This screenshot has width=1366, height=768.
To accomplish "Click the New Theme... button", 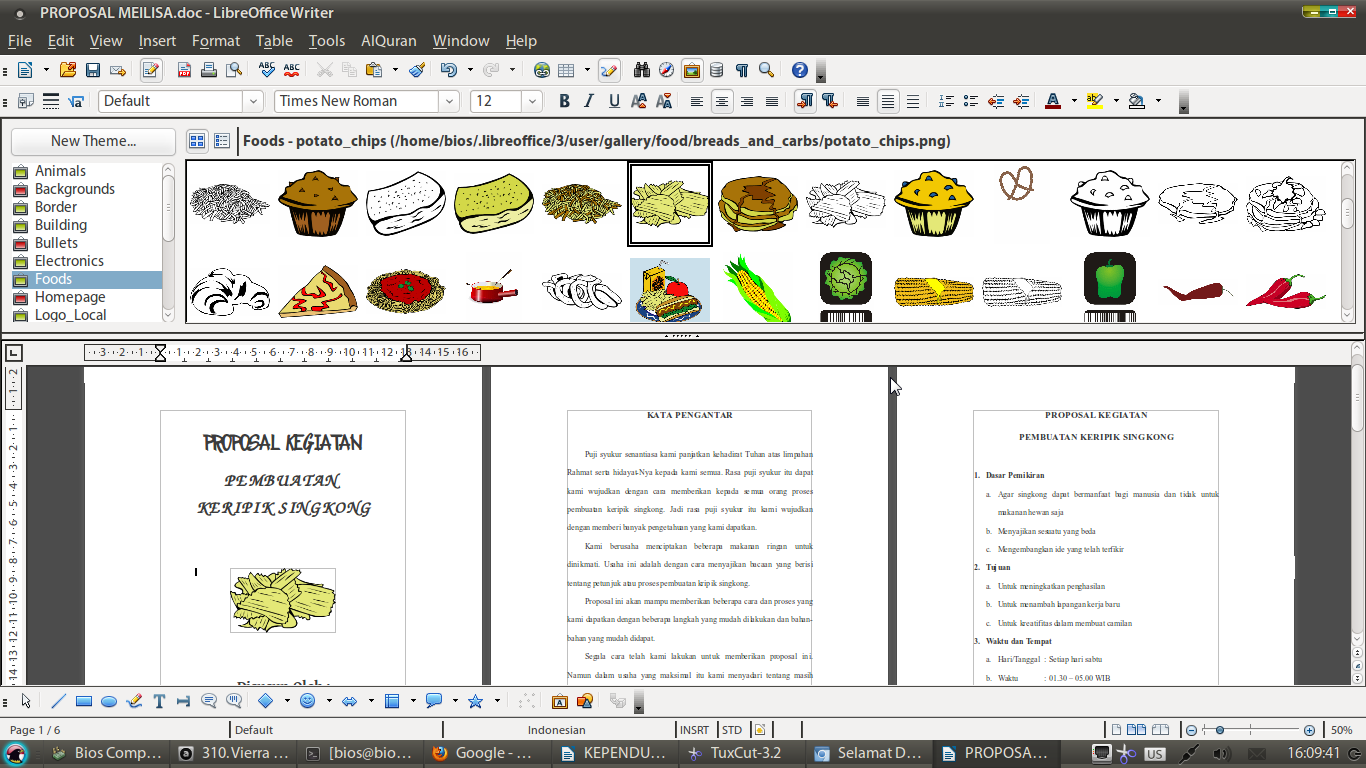I will [93, 141].
